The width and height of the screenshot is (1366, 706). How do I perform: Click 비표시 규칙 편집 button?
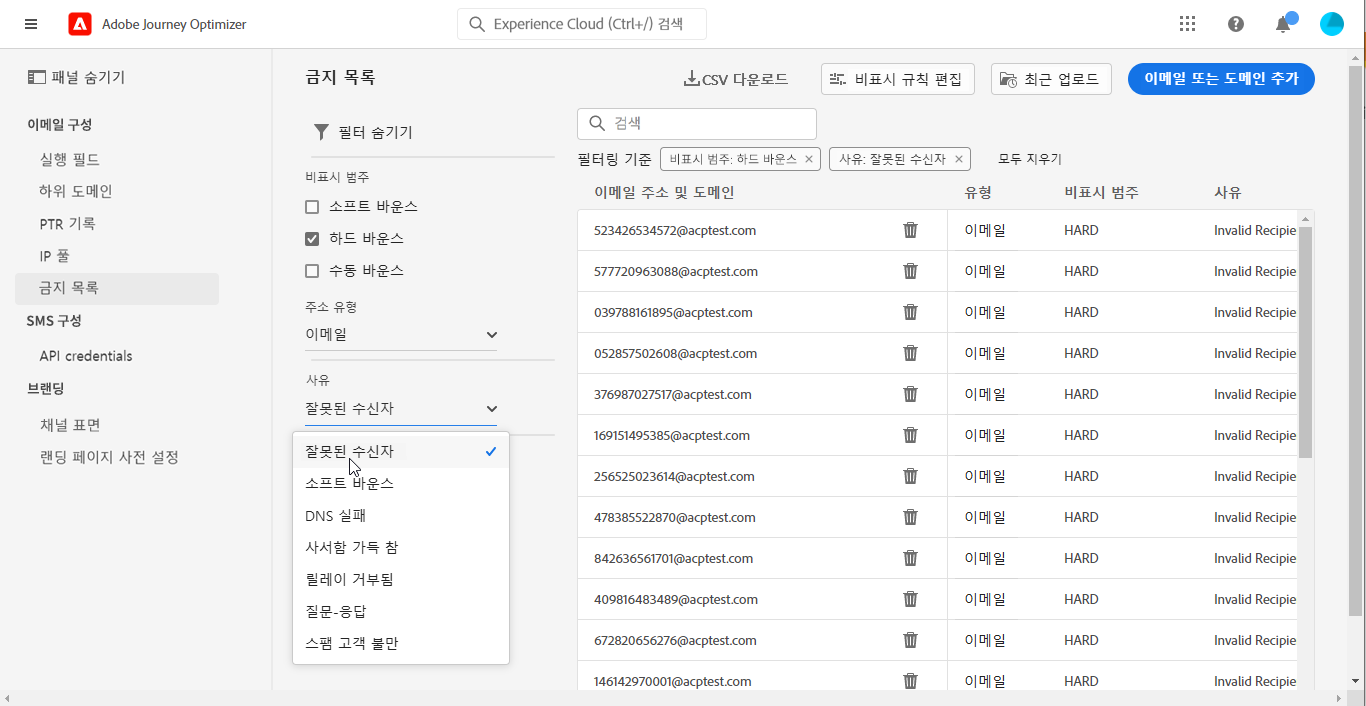pyautogui.click(x=898, y=79)
